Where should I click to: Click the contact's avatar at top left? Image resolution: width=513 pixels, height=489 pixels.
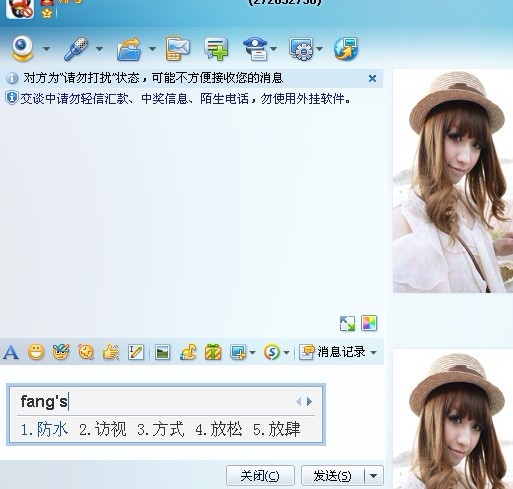click(20, 9)
